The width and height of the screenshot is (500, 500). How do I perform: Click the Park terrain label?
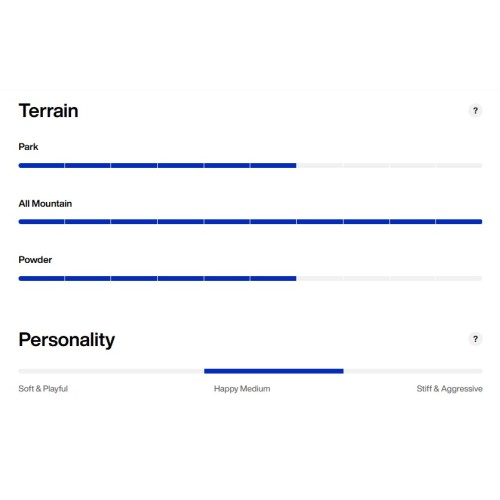[x=28, y=147]
